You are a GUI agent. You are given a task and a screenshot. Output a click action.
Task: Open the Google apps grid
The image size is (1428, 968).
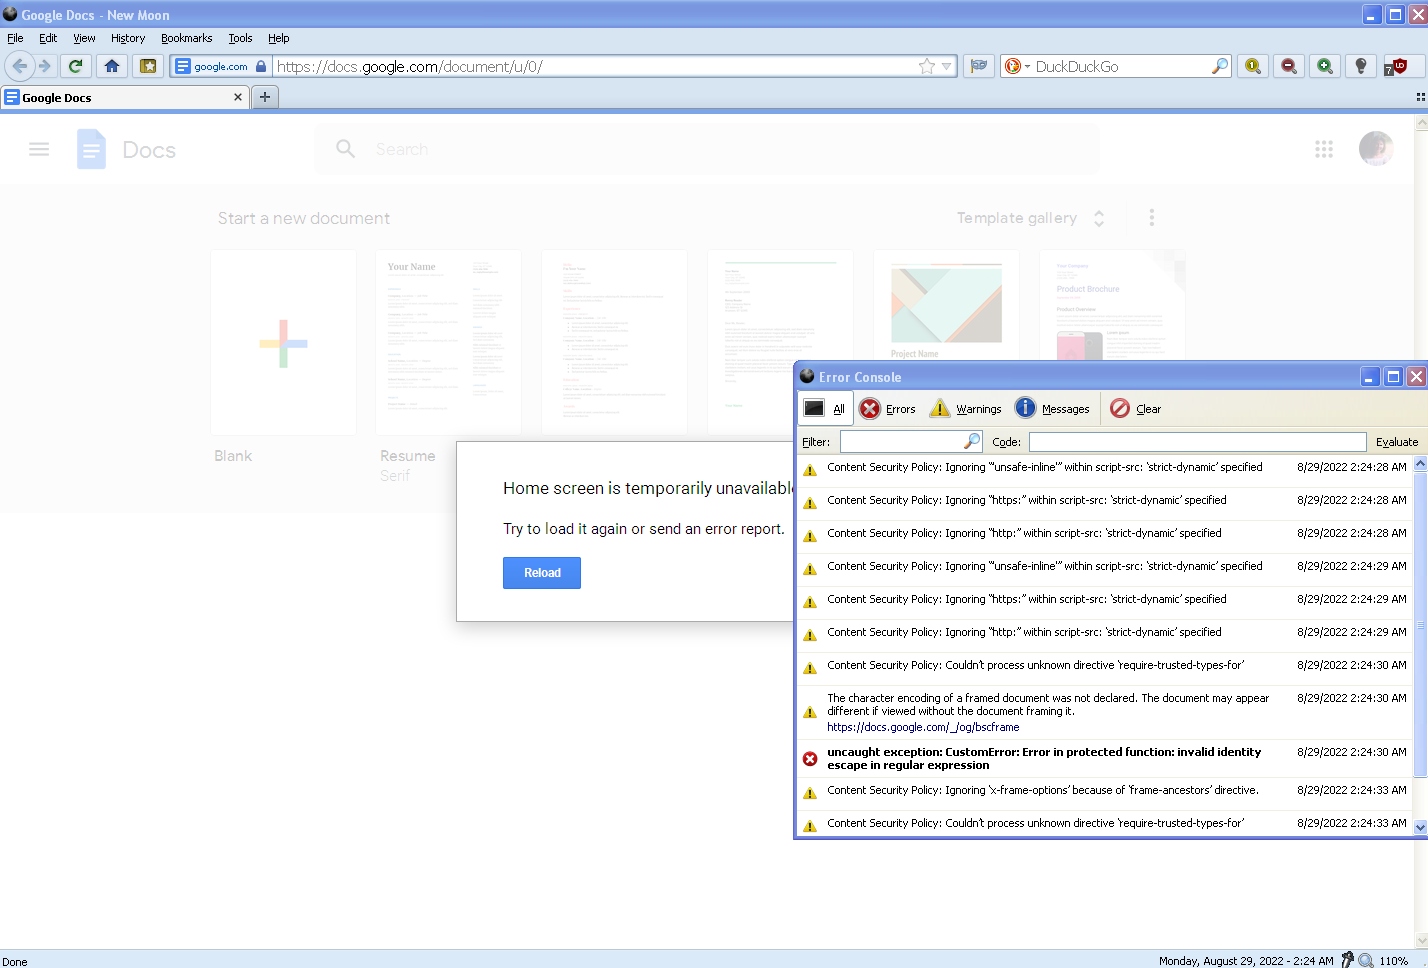point(1324,149)
